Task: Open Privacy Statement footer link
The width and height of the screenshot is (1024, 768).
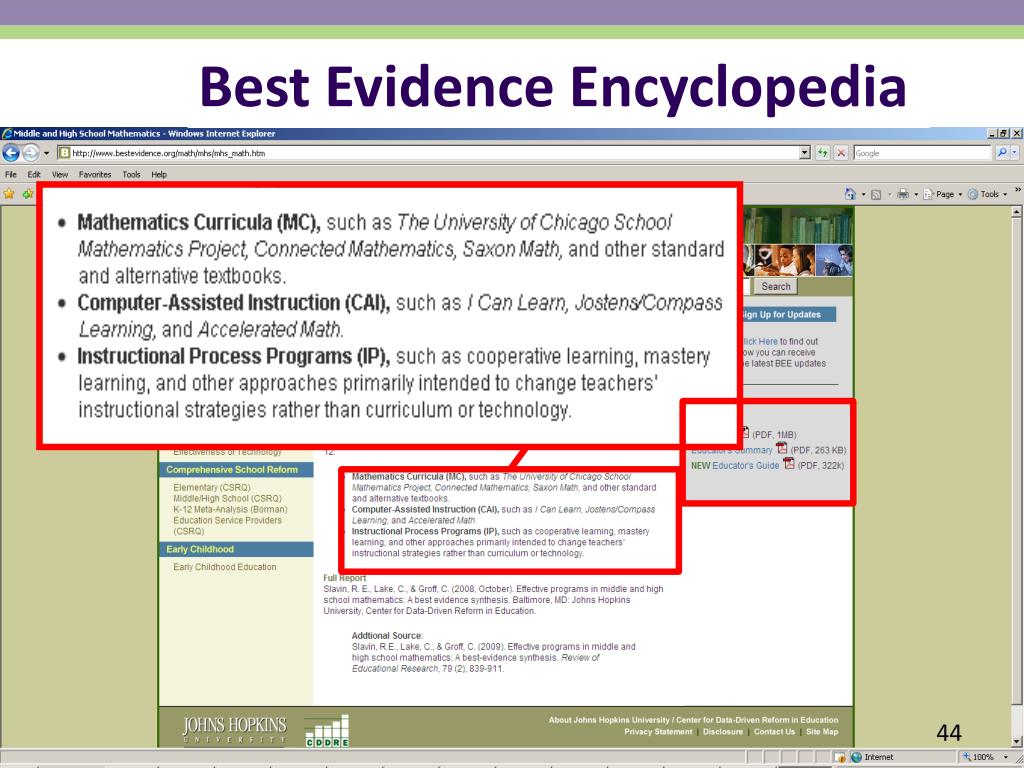Action: (x=658, y=731)
